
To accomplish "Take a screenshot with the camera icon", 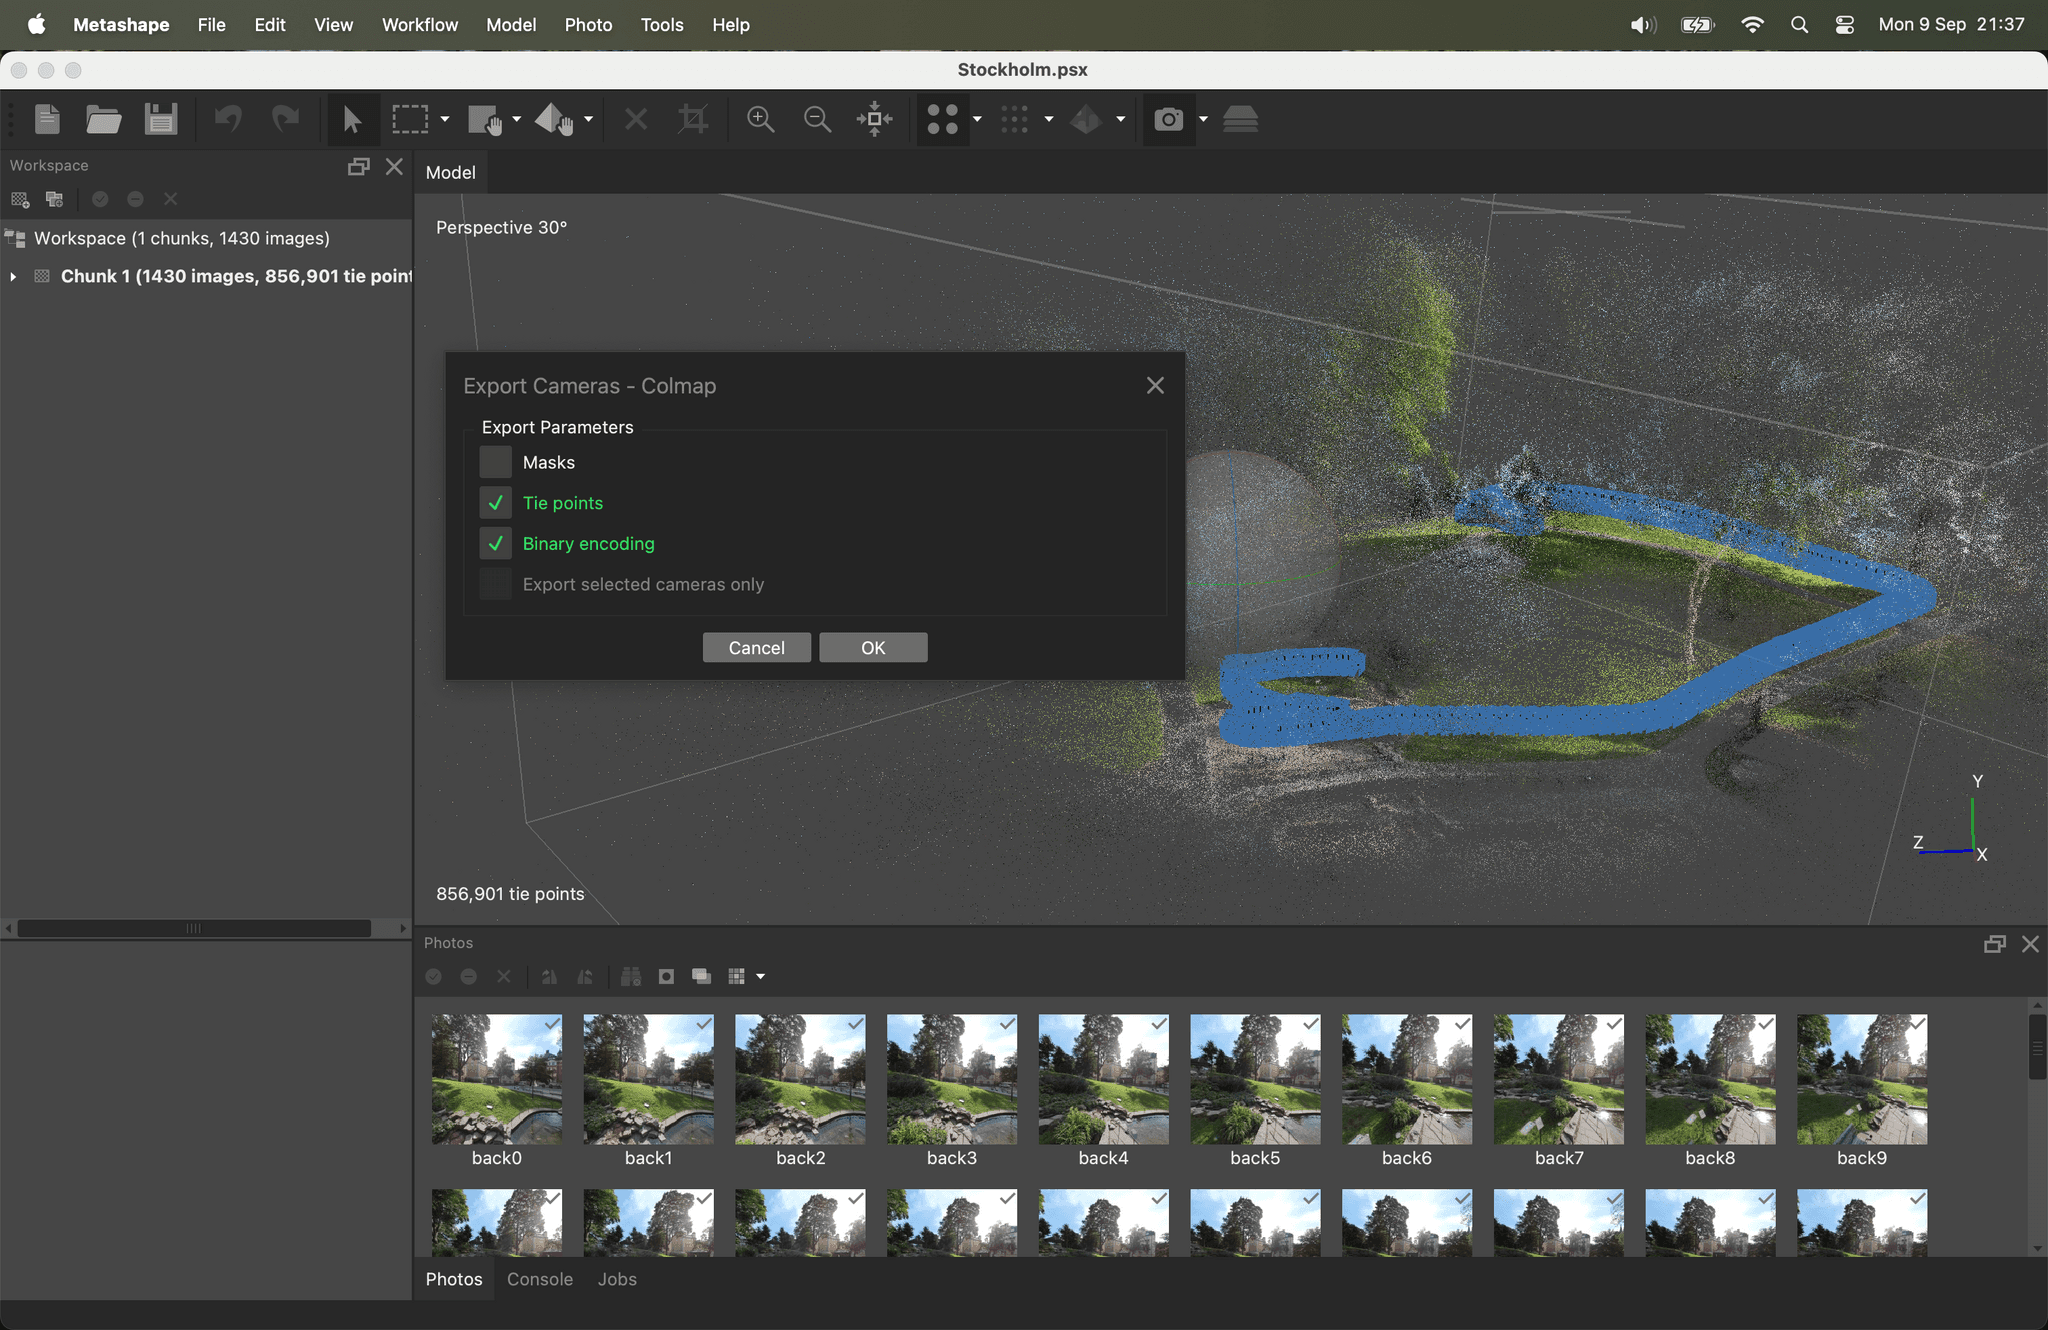I will (x=1168, y=119).
